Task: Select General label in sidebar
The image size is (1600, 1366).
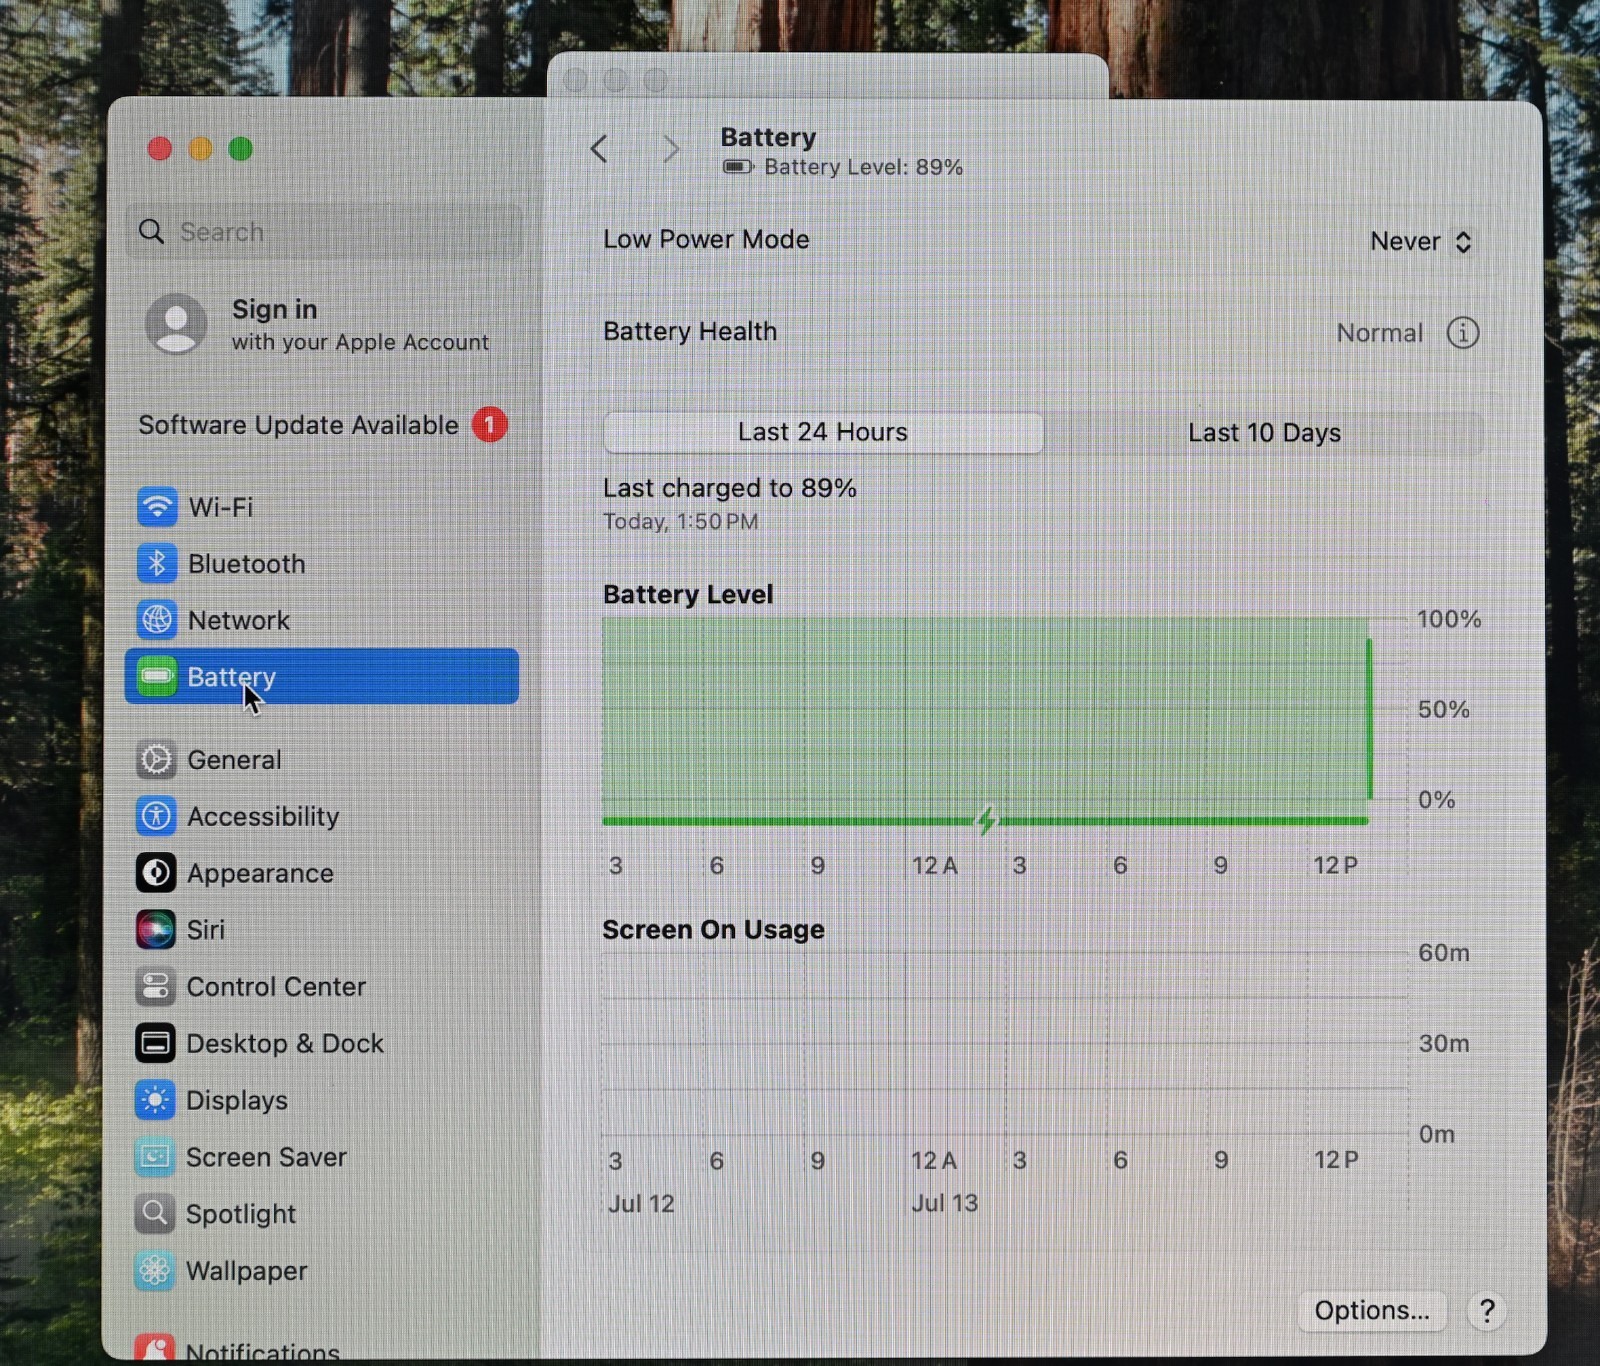Action: point(234,760)
